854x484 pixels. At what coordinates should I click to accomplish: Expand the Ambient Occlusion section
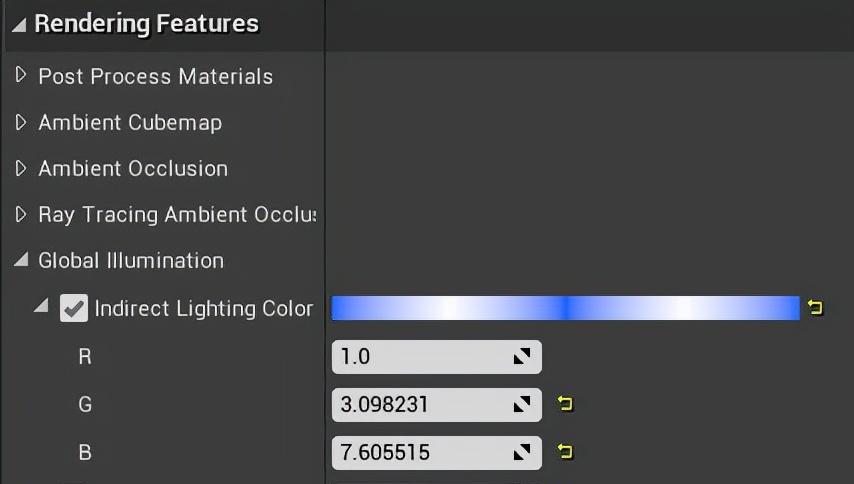(x=21, y=168)
